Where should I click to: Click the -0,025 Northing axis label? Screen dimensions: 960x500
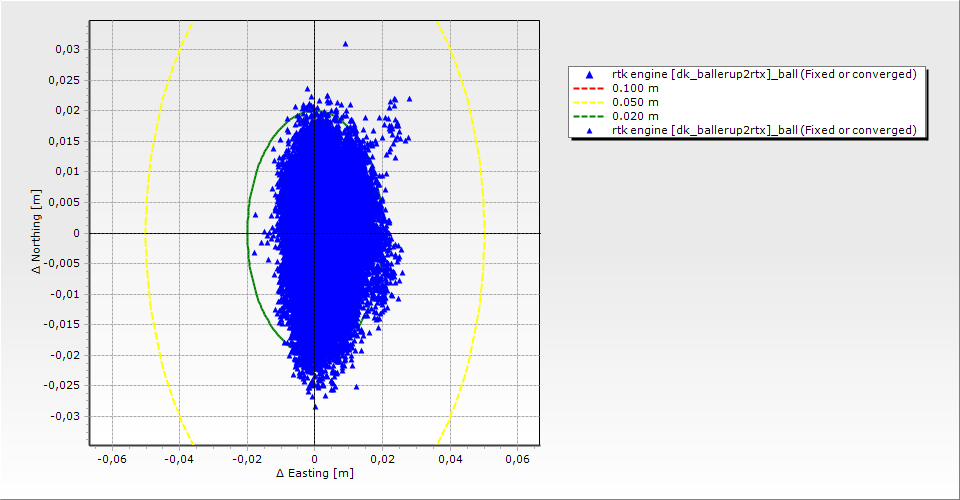(x=62, y=386)
